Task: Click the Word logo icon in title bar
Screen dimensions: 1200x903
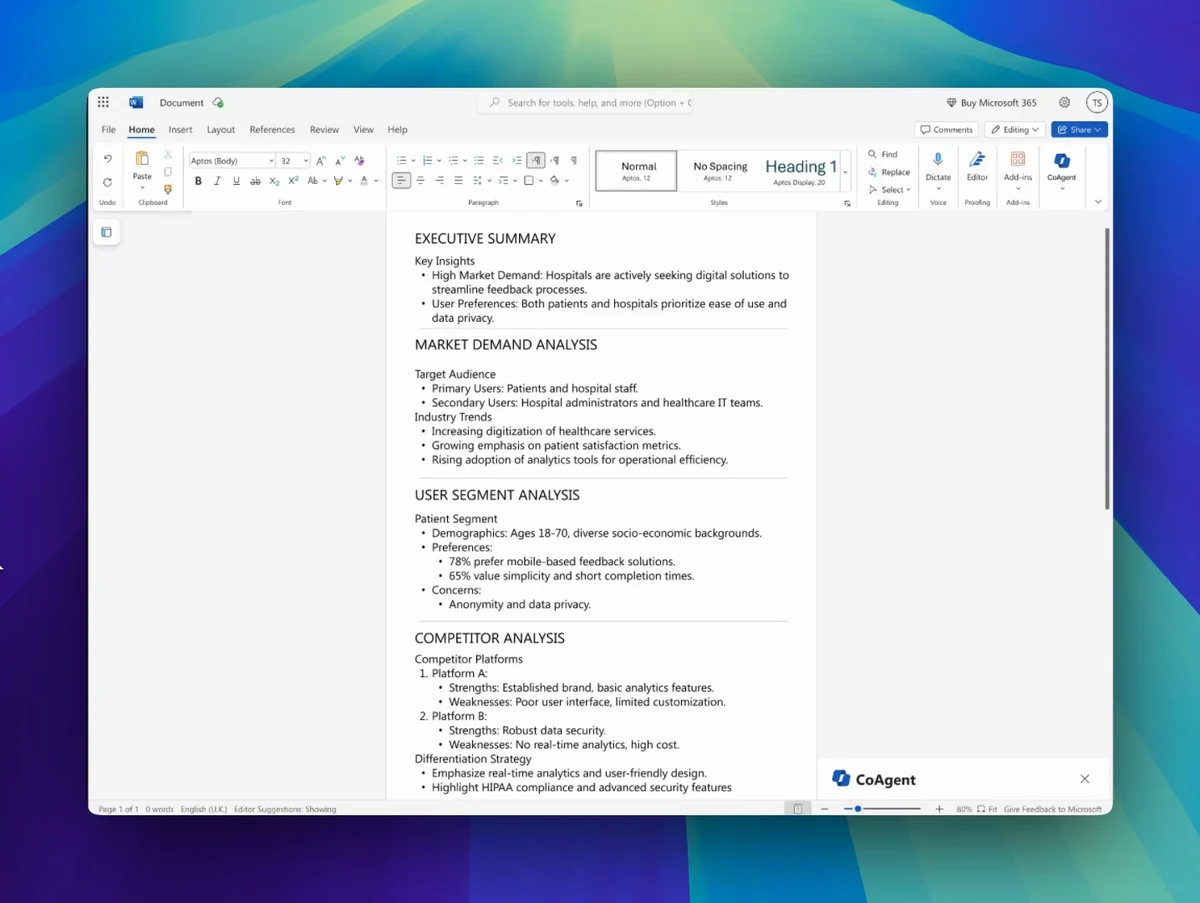Action: click(136, 102)
